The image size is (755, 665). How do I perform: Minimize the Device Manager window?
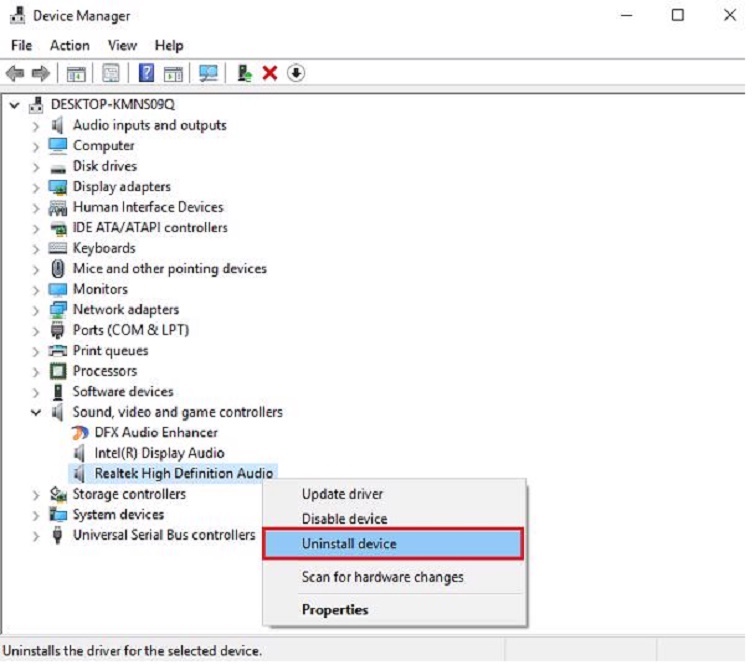[x=626, y=15]
